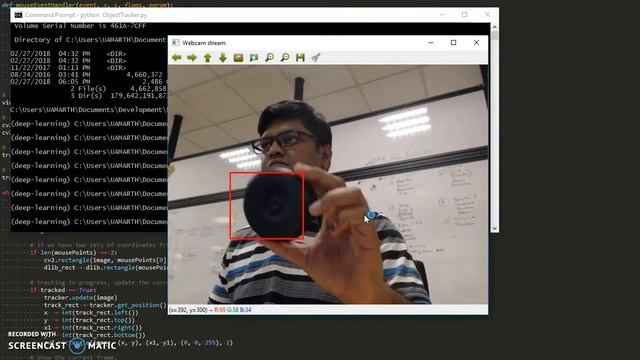Click the '2 File(s)' summary line
Screen dimensions: 640x360
118,89
